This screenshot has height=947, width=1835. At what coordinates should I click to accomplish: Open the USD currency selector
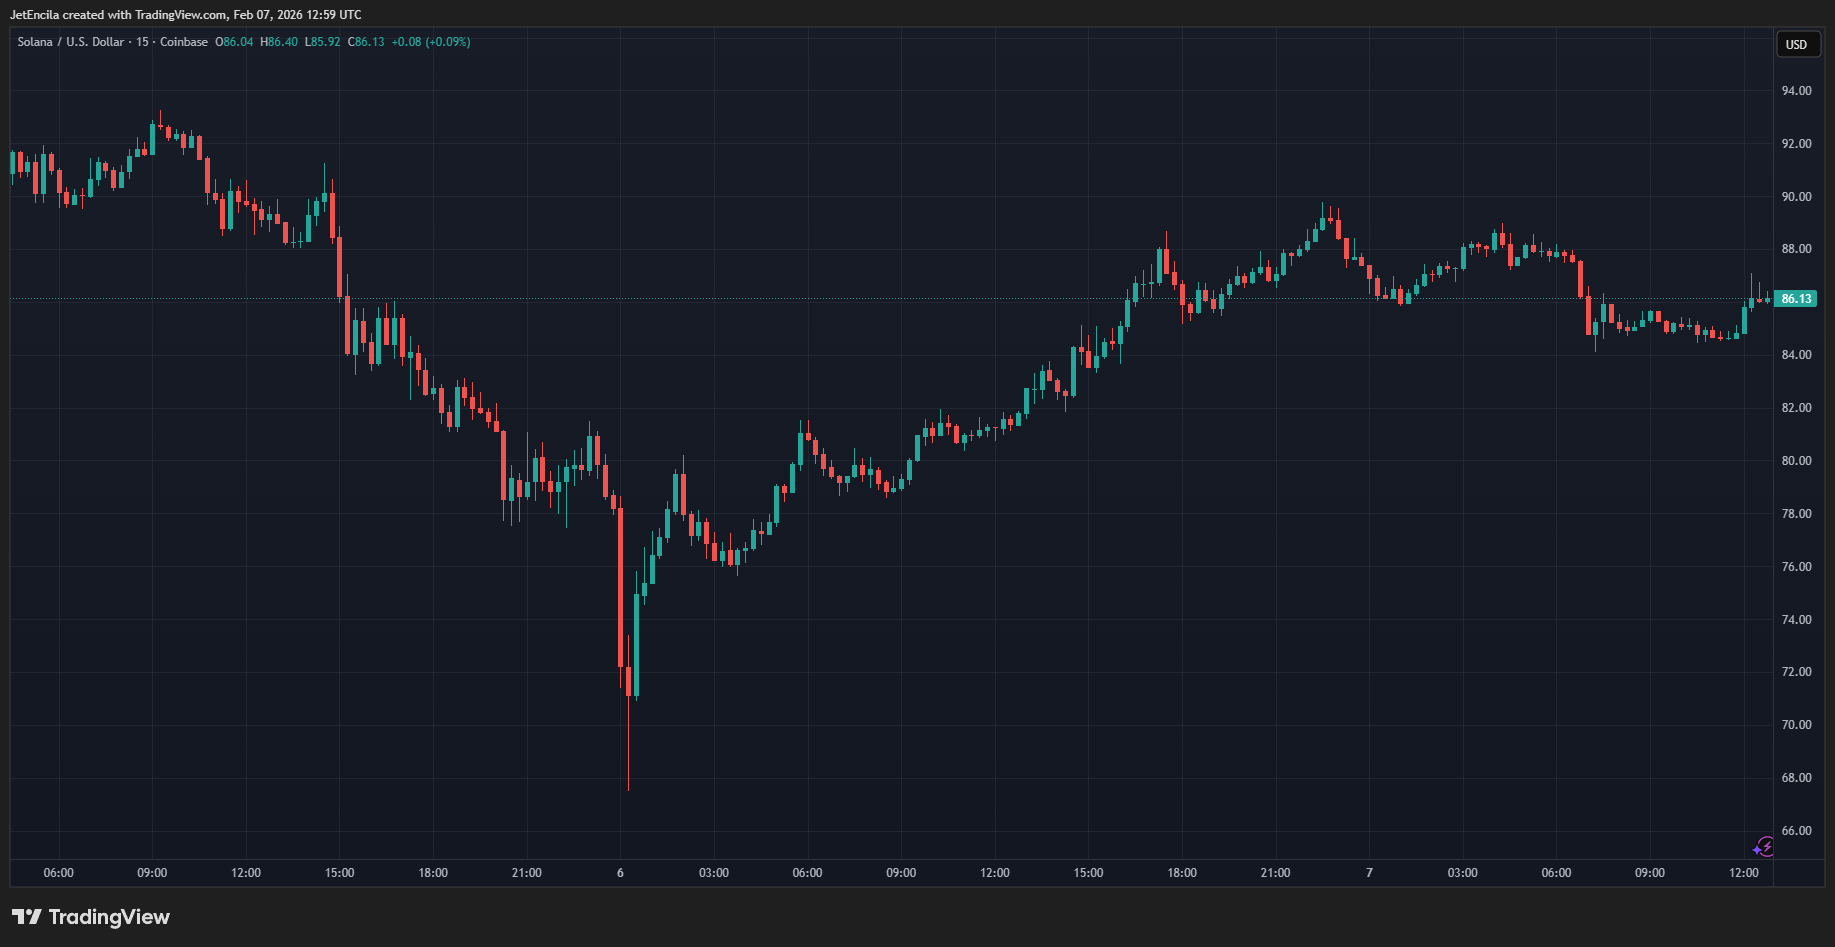1797,44
